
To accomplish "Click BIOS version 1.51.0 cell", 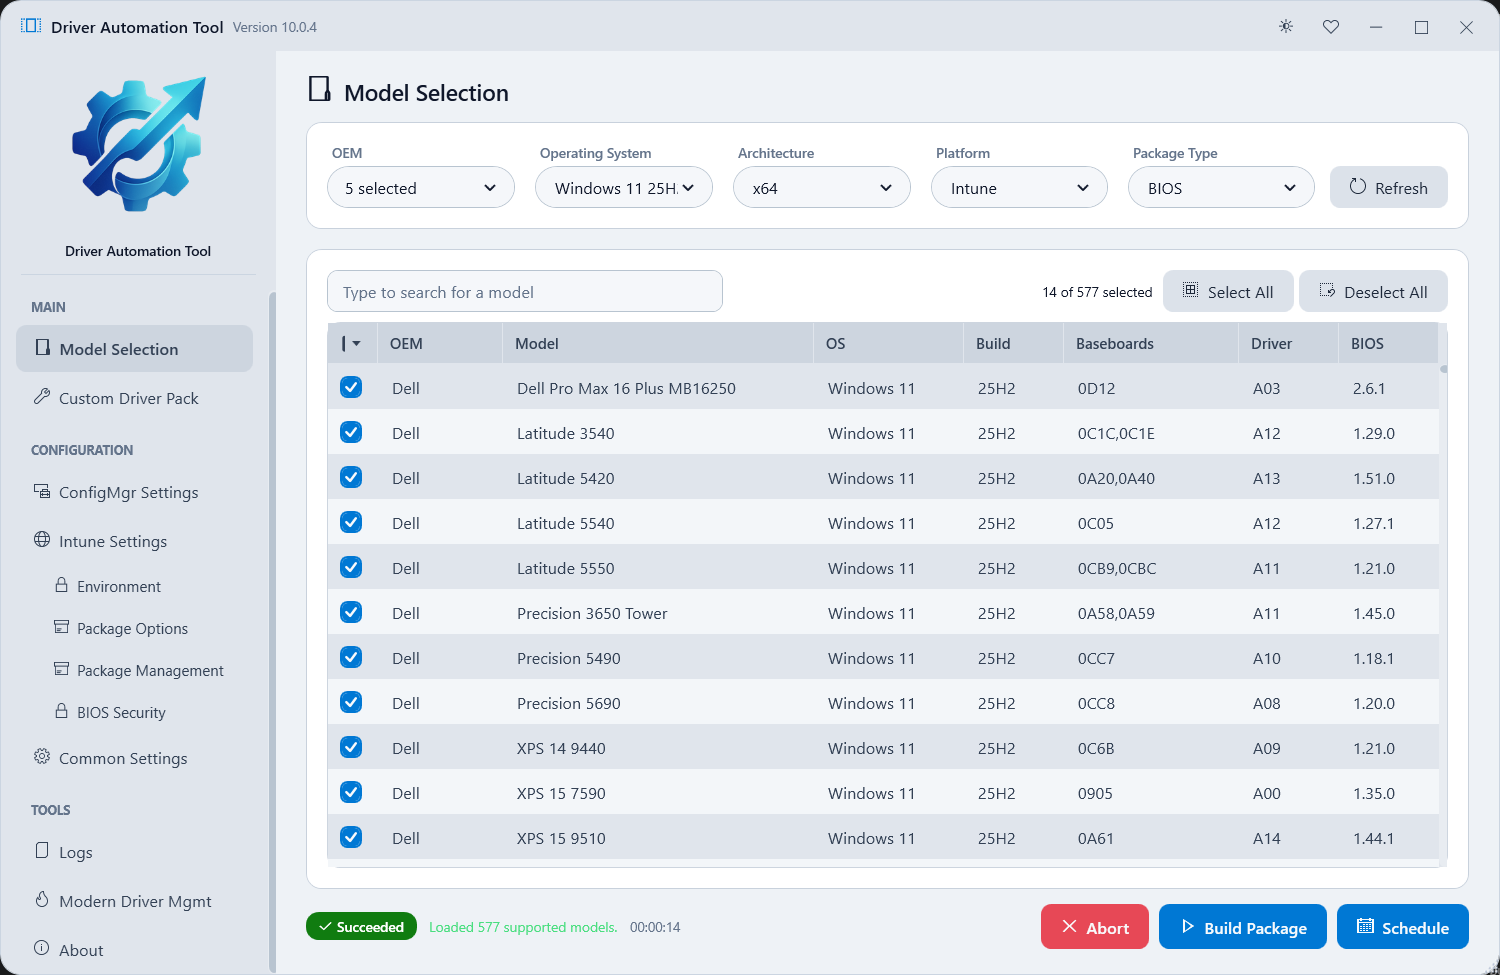I will [1374, 478].
